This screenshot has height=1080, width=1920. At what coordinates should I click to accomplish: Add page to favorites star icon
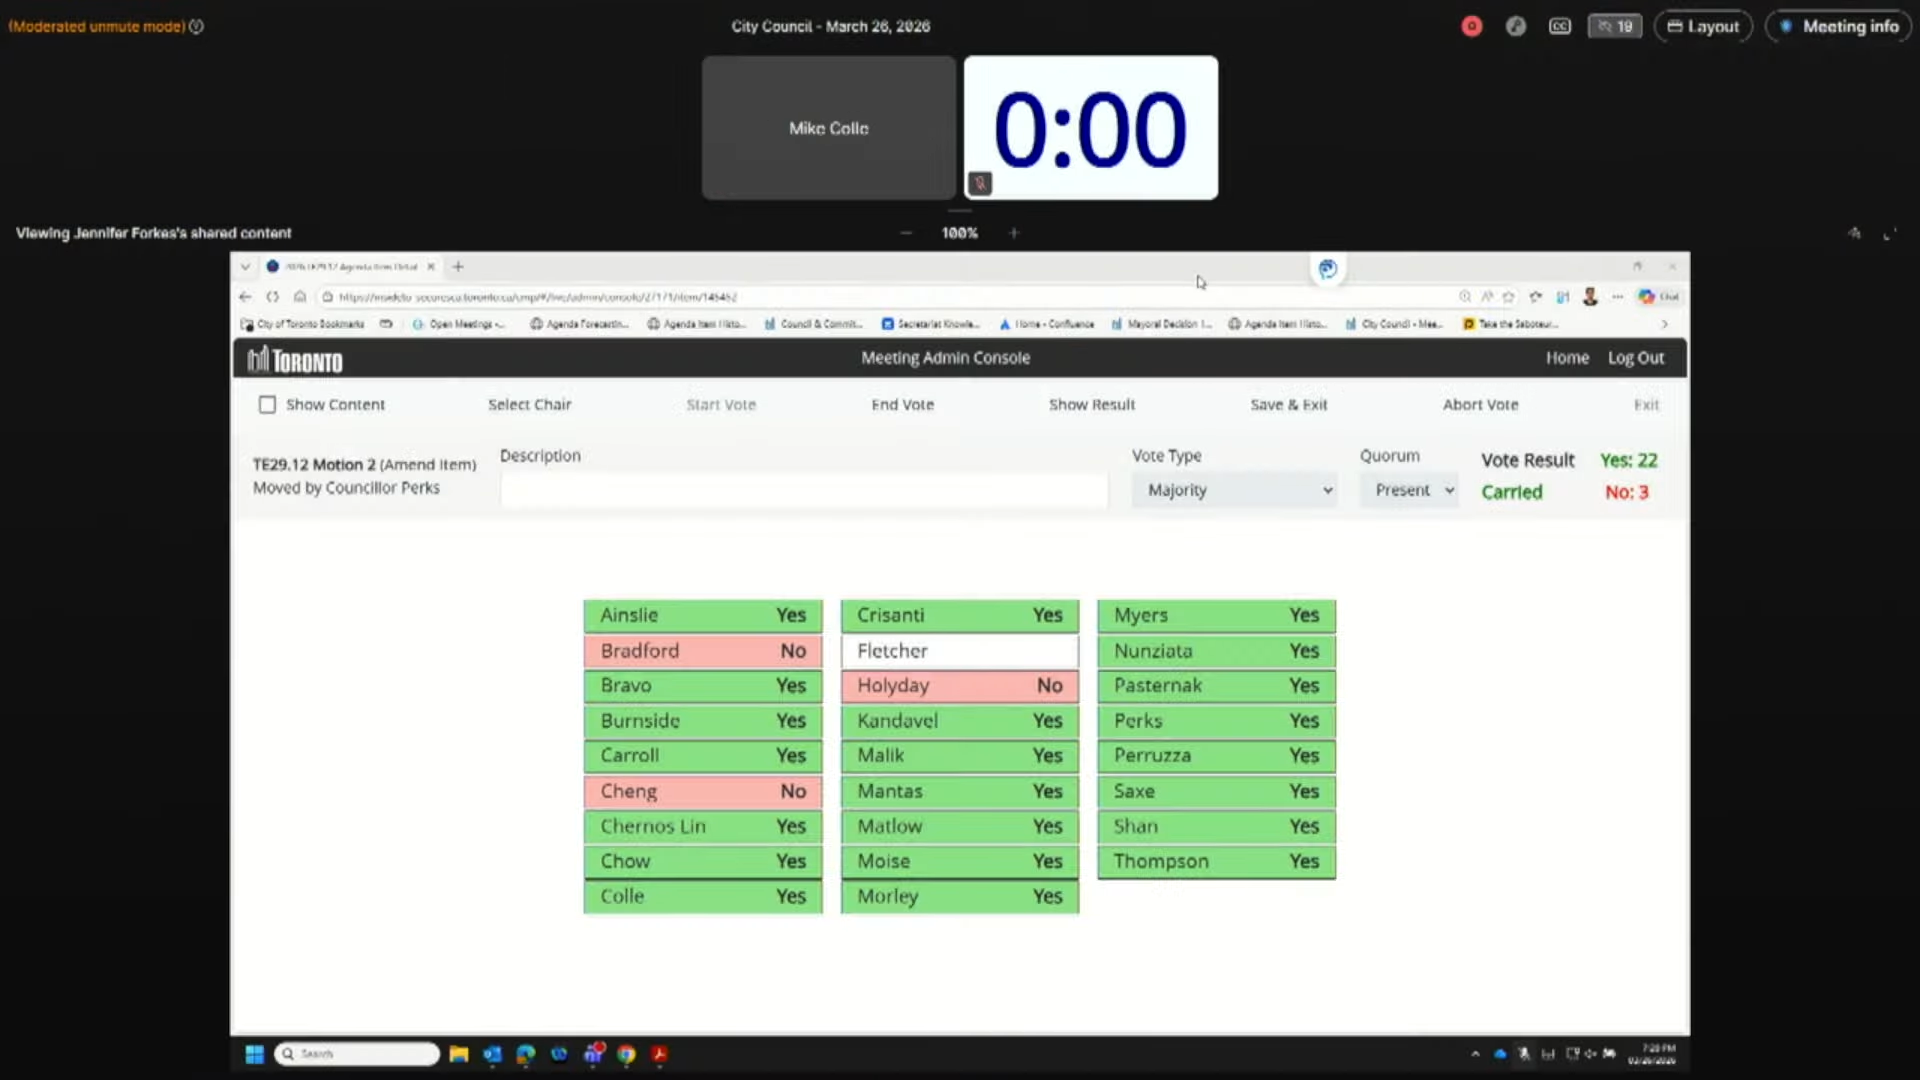tap(1509, 297)
